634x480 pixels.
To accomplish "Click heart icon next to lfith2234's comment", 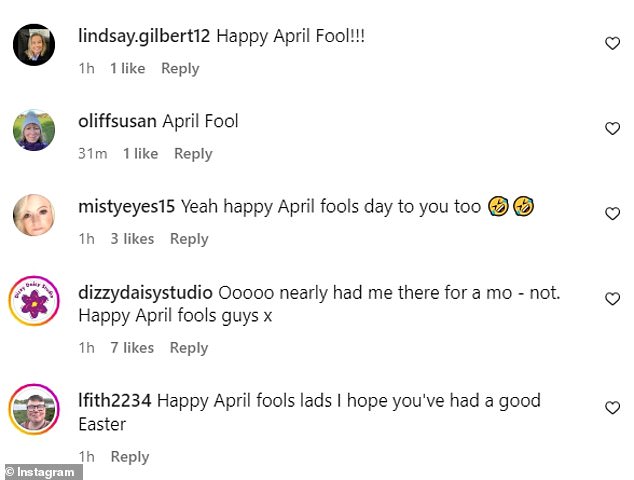I will pyautogui.click(x=612, y=407).
